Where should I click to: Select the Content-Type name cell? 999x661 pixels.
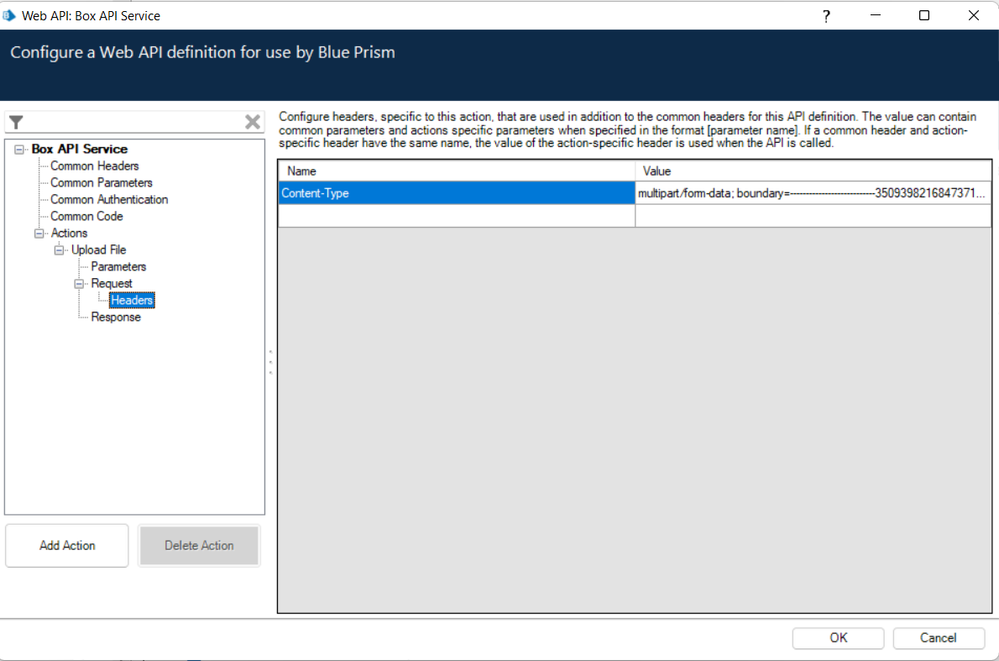click(x=457, y=193)
